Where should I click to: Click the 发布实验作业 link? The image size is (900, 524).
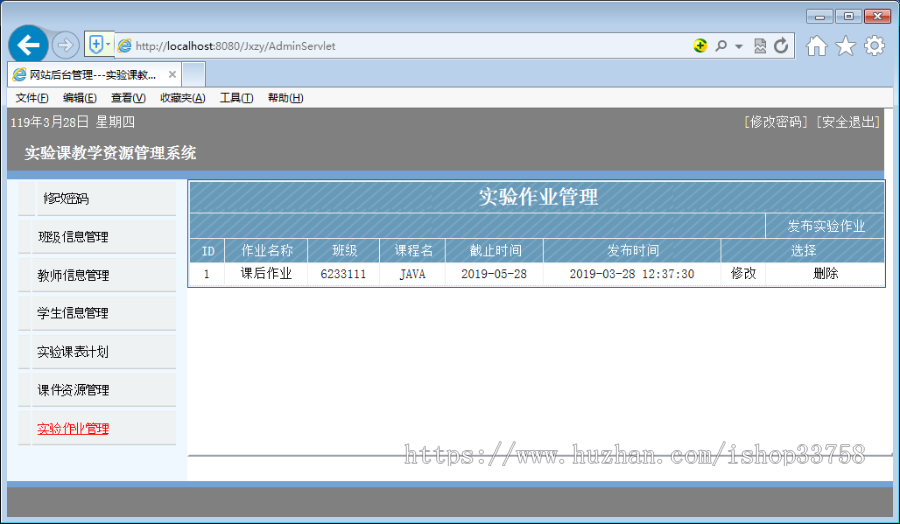click(x=825, y=226)
